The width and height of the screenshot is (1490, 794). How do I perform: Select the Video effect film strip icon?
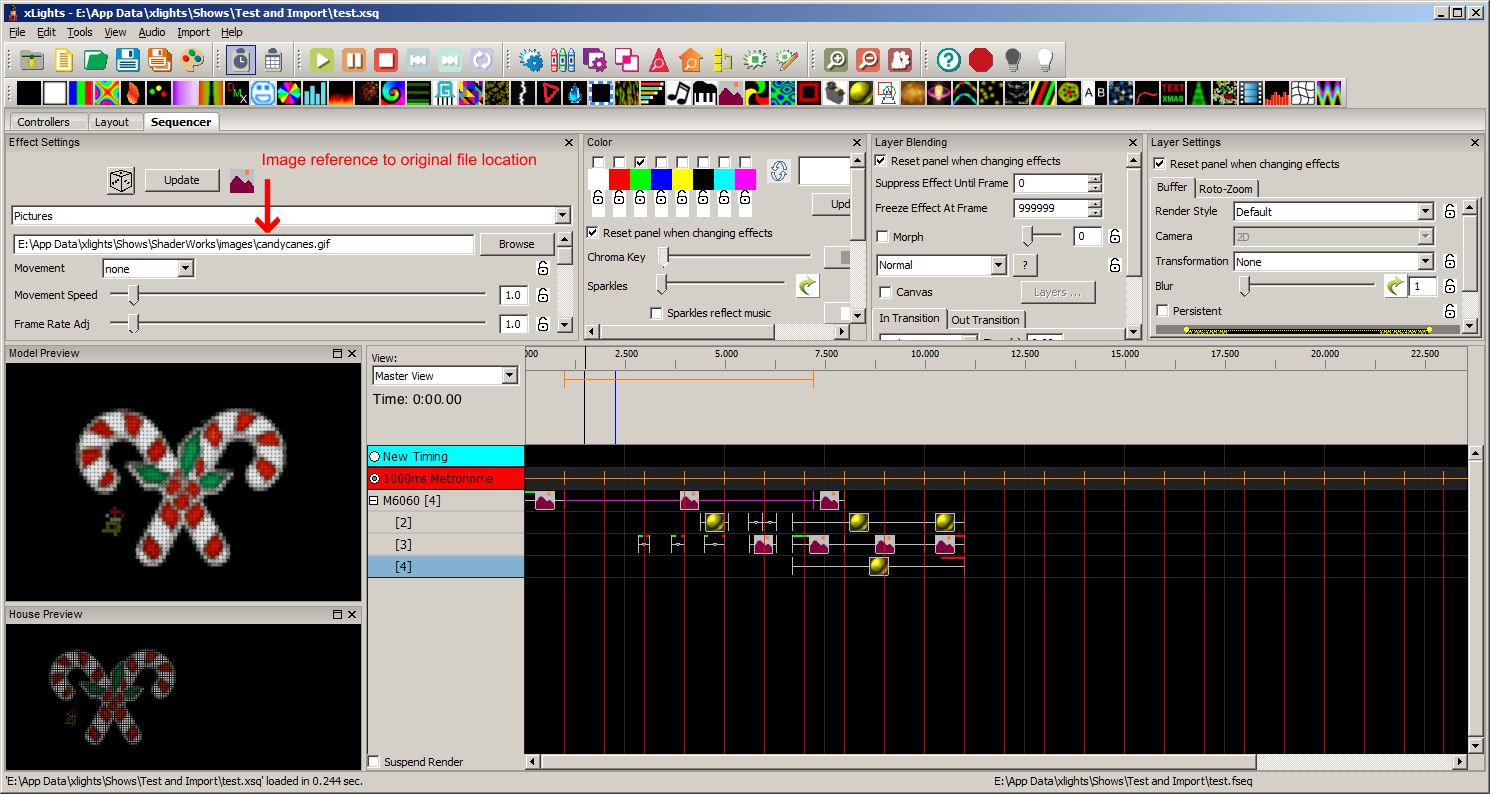point(1250,93)
